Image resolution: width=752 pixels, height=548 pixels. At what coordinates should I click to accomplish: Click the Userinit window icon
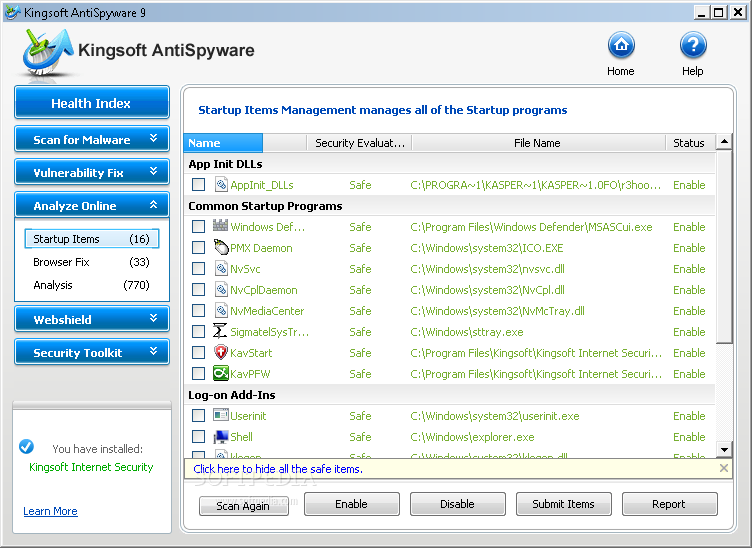click(221, 415)
